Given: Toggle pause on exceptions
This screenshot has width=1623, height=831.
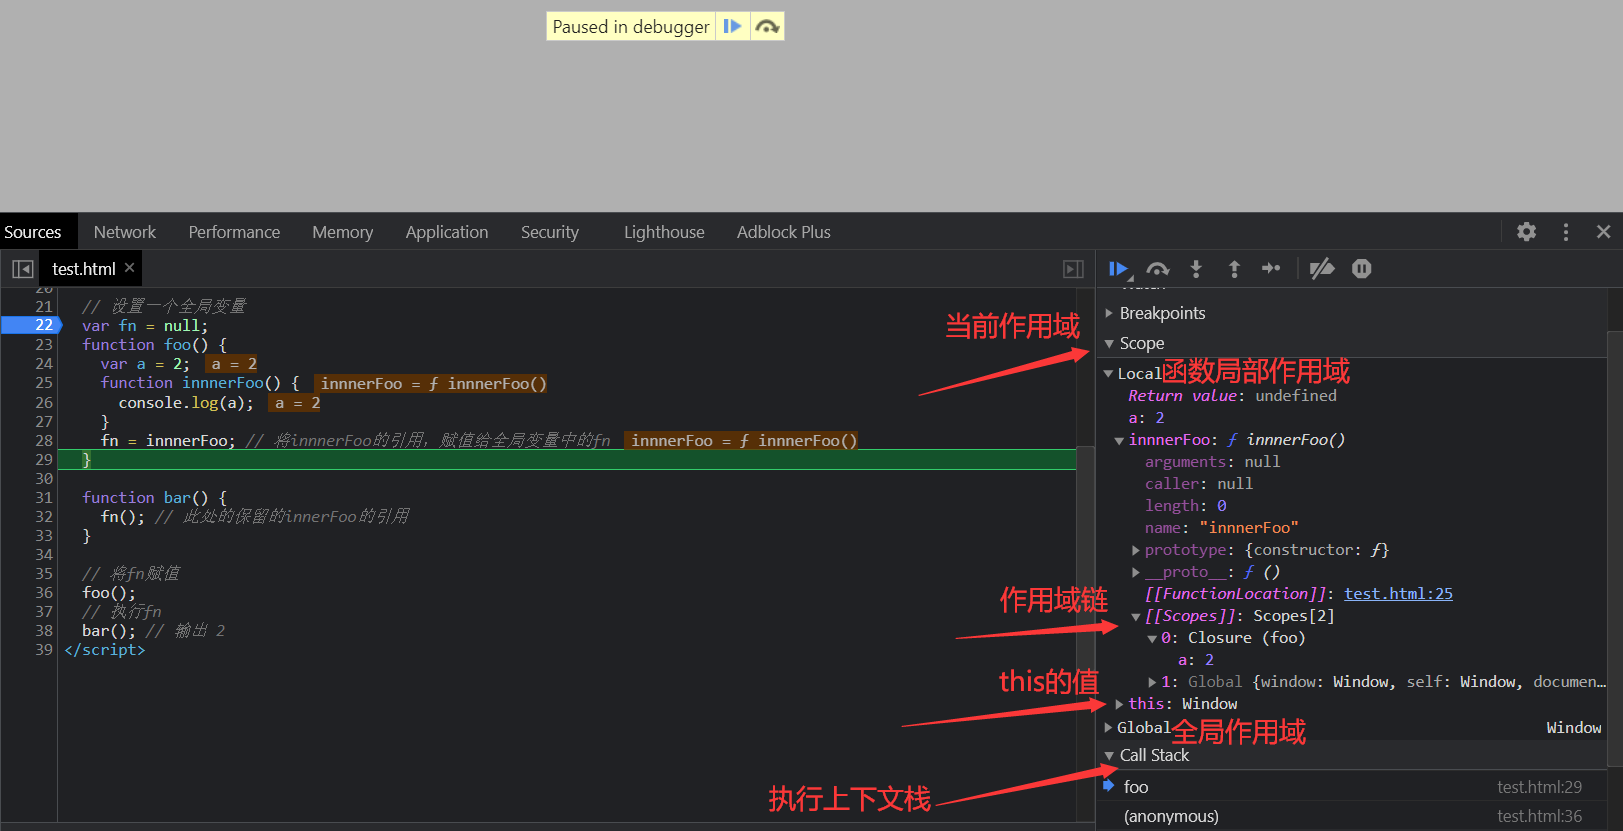Looking at the screenshot, I should click(1362, 269).
